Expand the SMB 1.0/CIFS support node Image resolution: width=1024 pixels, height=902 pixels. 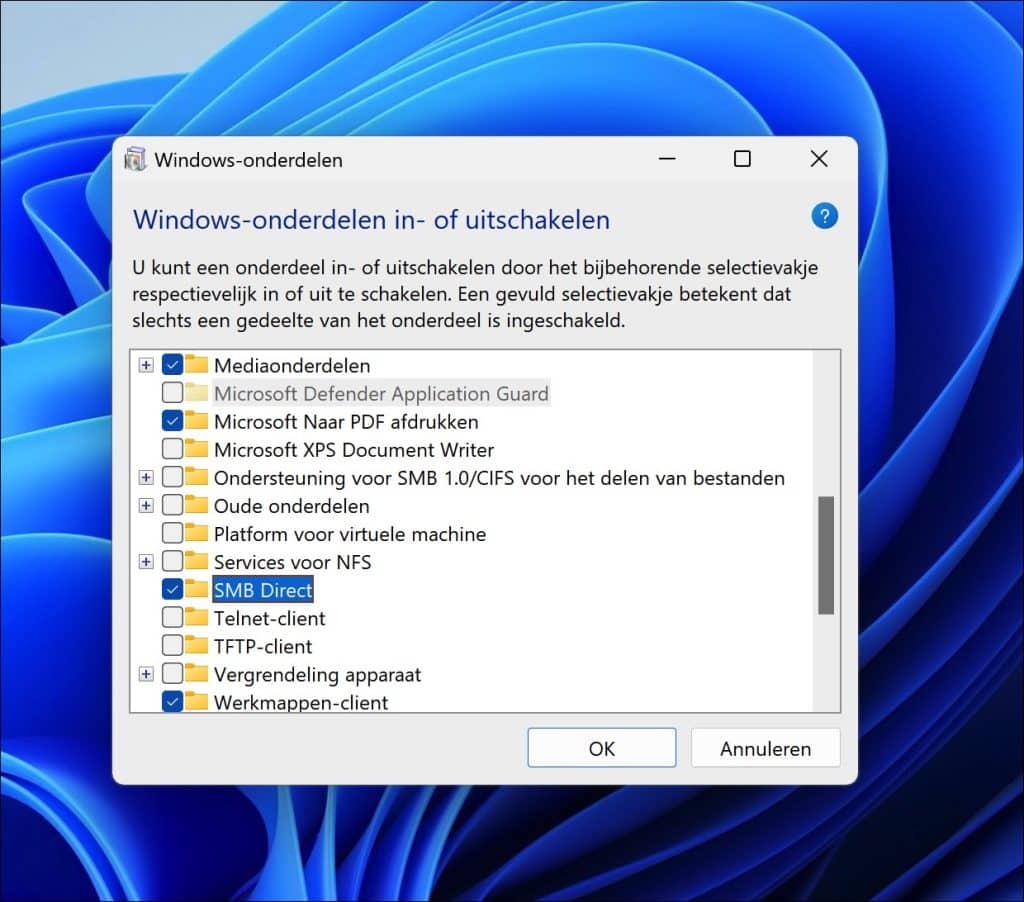[146, 477]
